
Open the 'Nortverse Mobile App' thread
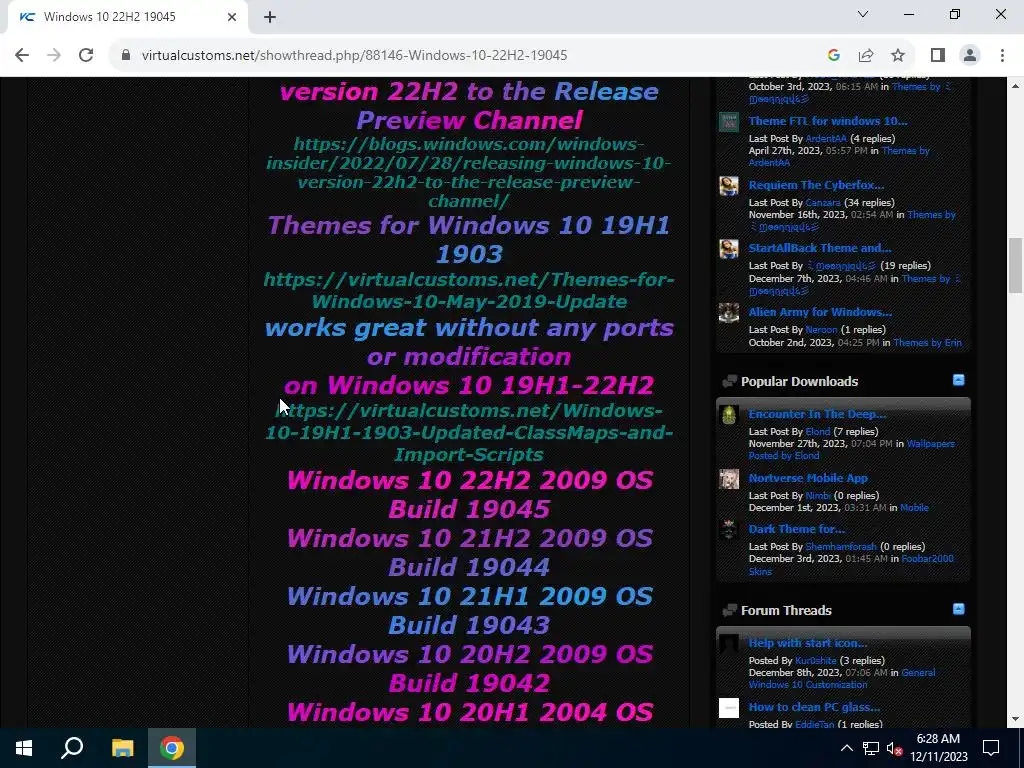pos(808,478)
